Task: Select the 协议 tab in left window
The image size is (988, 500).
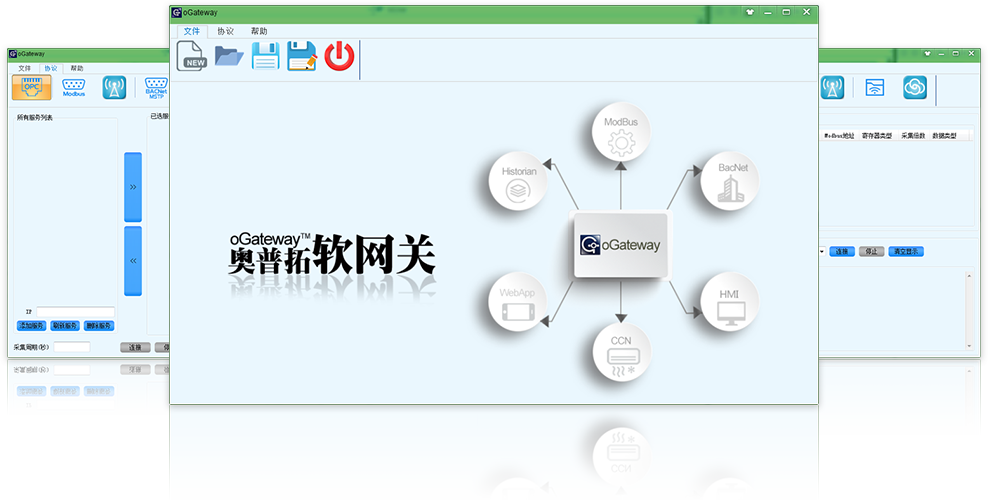Action: click(51, 68)
